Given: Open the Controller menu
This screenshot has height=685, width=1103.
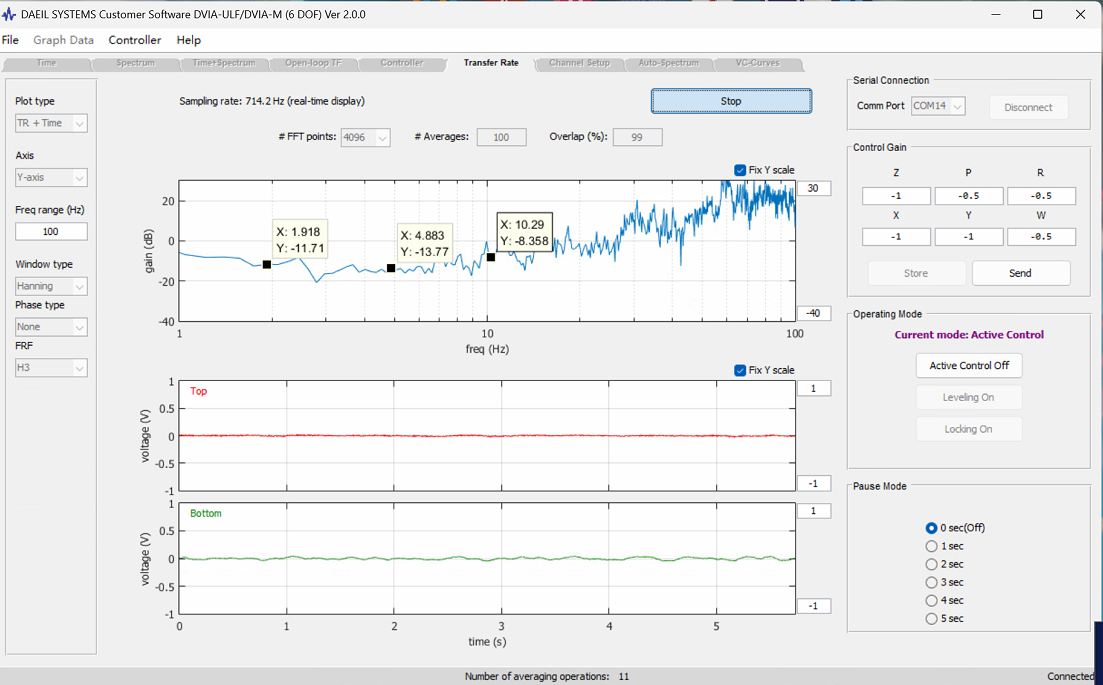Looking at the screenshot, I should coord(134,40).
